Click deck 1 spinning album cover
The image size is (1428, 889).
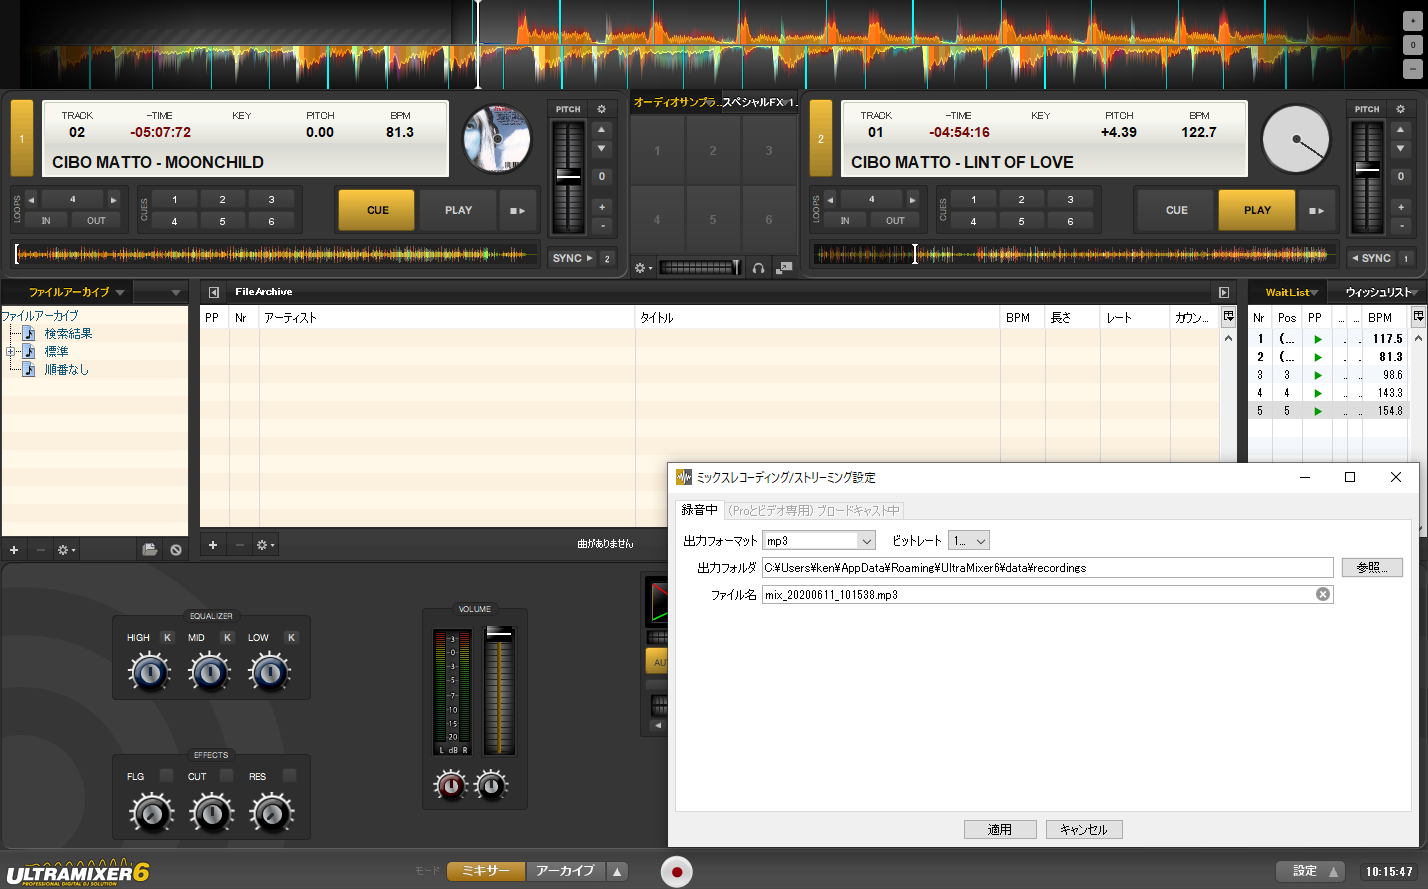pyautogui.click(x=496, y=139)
